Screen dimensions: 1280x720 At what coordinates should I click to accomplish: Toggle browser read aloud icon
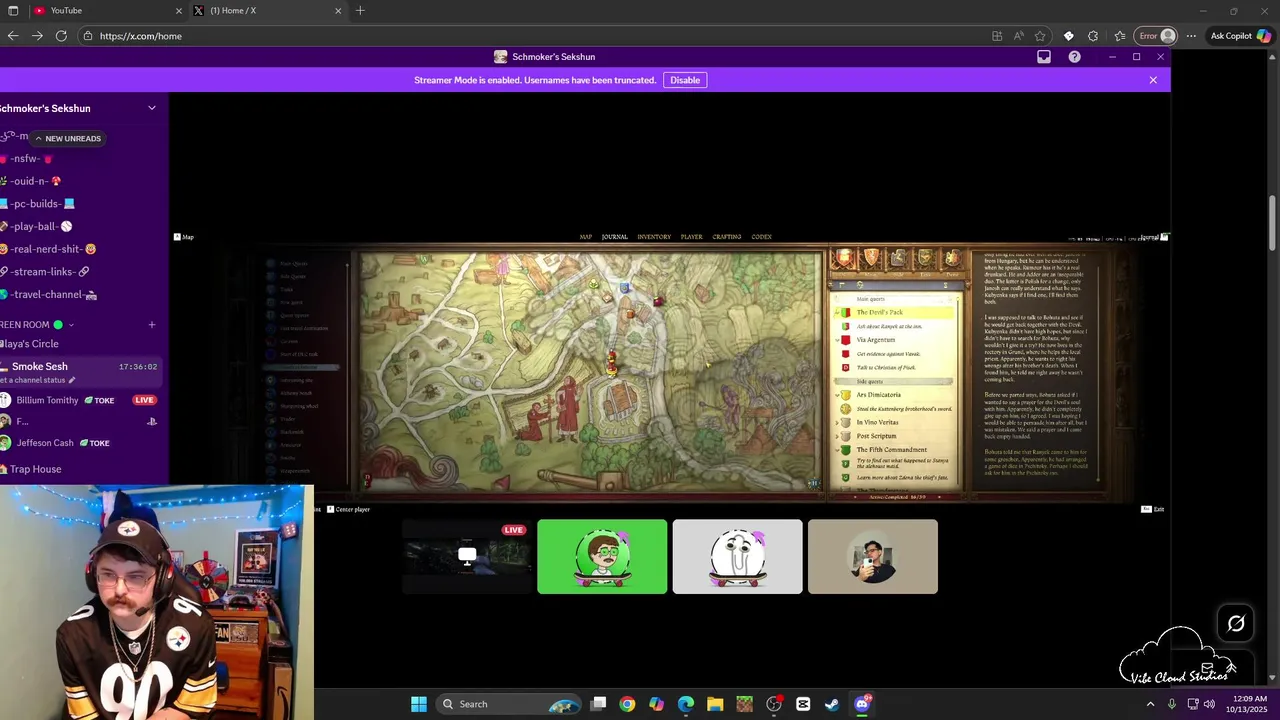click(1019, 36)
